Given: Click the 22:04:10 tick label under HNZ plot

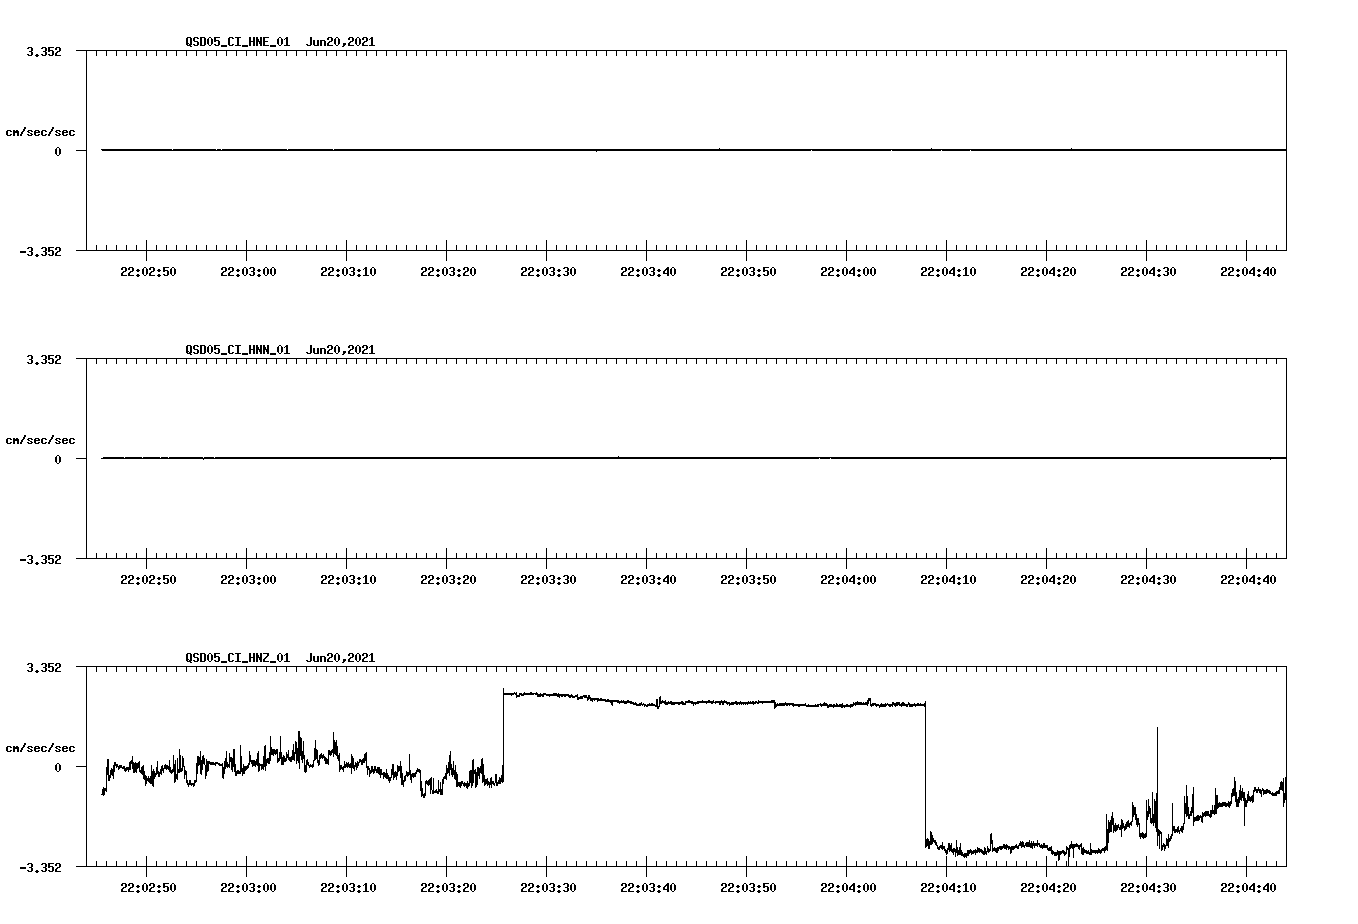Looking at the screenshot, I should (x=948, y=888).
